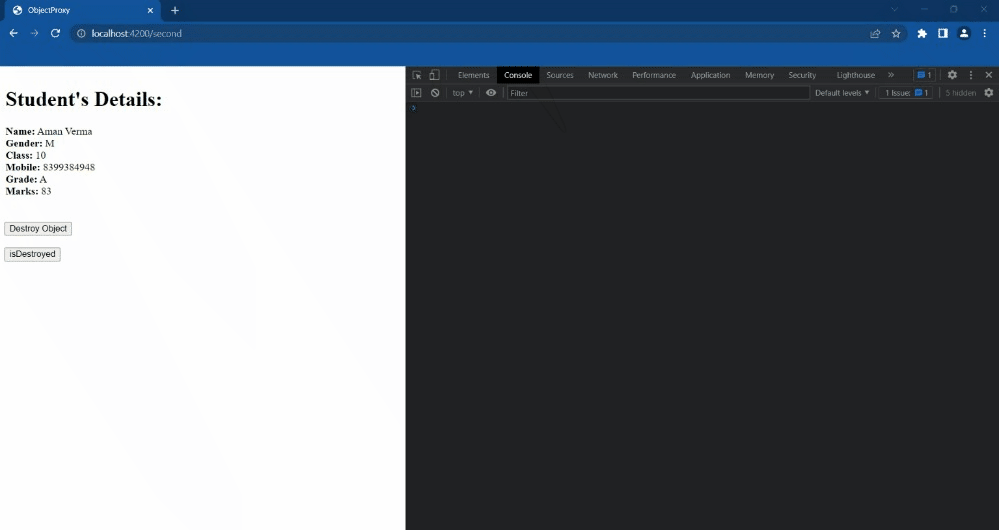This screenshot has width=999, height=530.
Task: Click the browser forward arrow
Action: coord(34,33)
